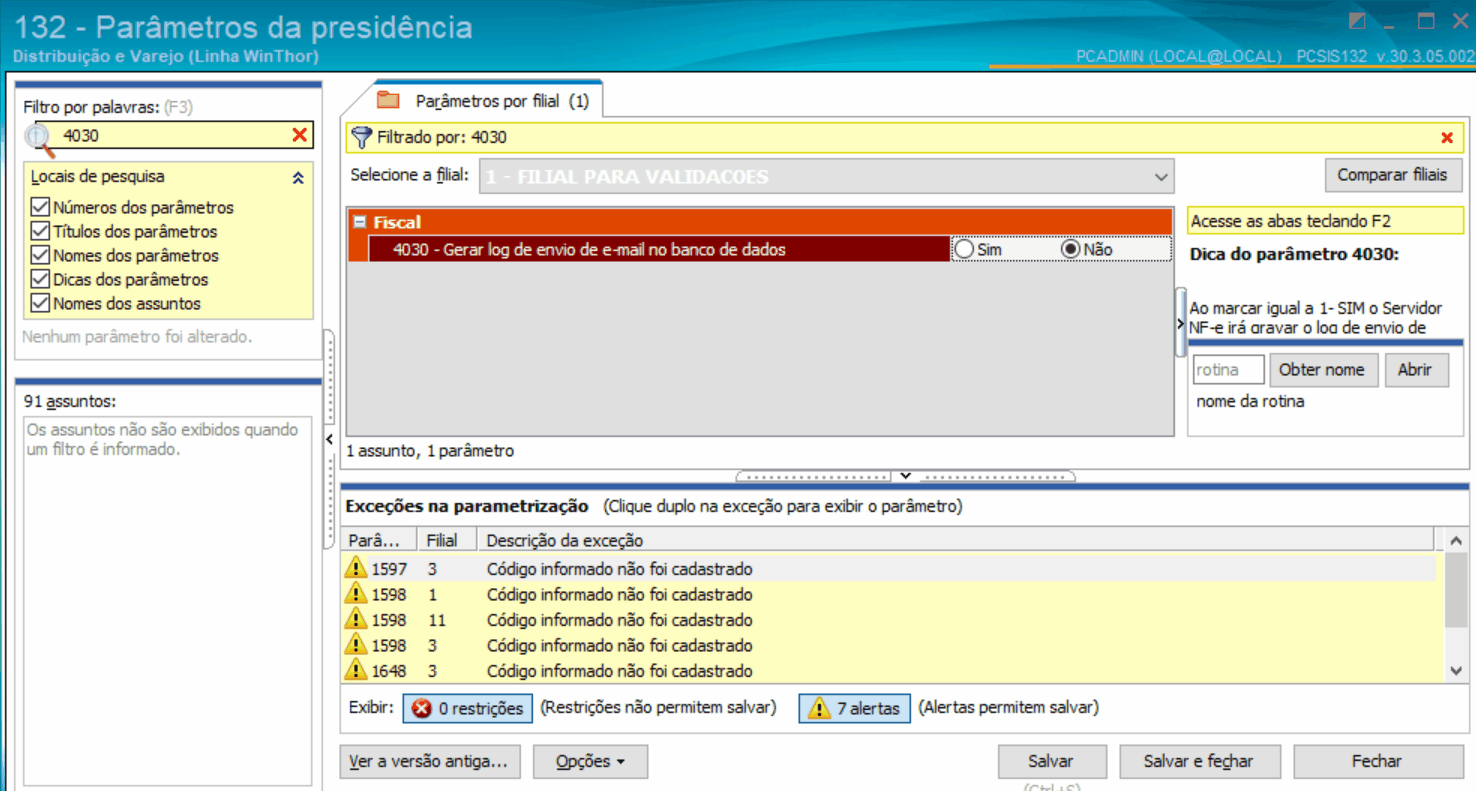1476x791 pixels.
Task: Click Ver a versão antiga button
Action: click(x=428, y=762)
